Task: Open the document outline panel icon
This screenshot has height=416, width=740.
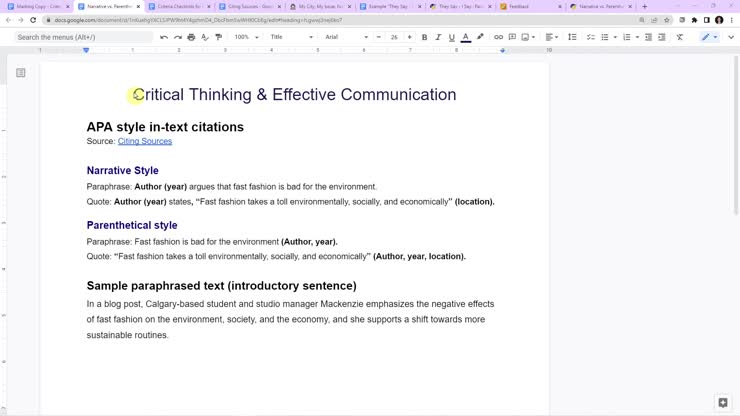Action: pyautogui.click(x=21, y=73)
